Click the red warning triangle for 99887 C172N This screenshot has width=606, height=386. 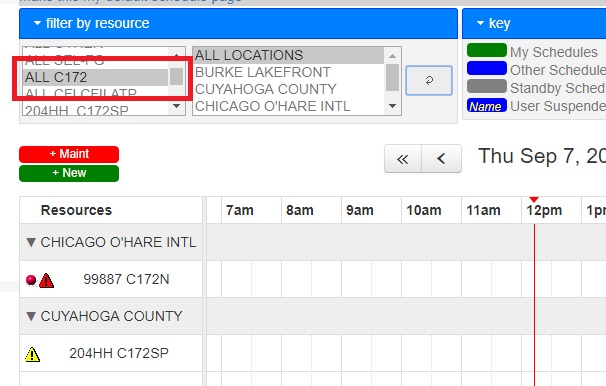click(46, 281)
